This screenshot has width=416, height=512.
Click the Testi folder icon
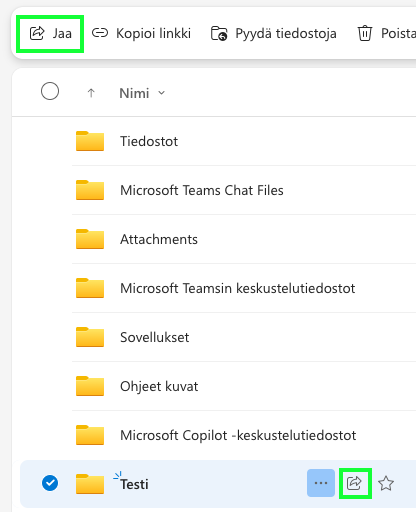(90, 484)
